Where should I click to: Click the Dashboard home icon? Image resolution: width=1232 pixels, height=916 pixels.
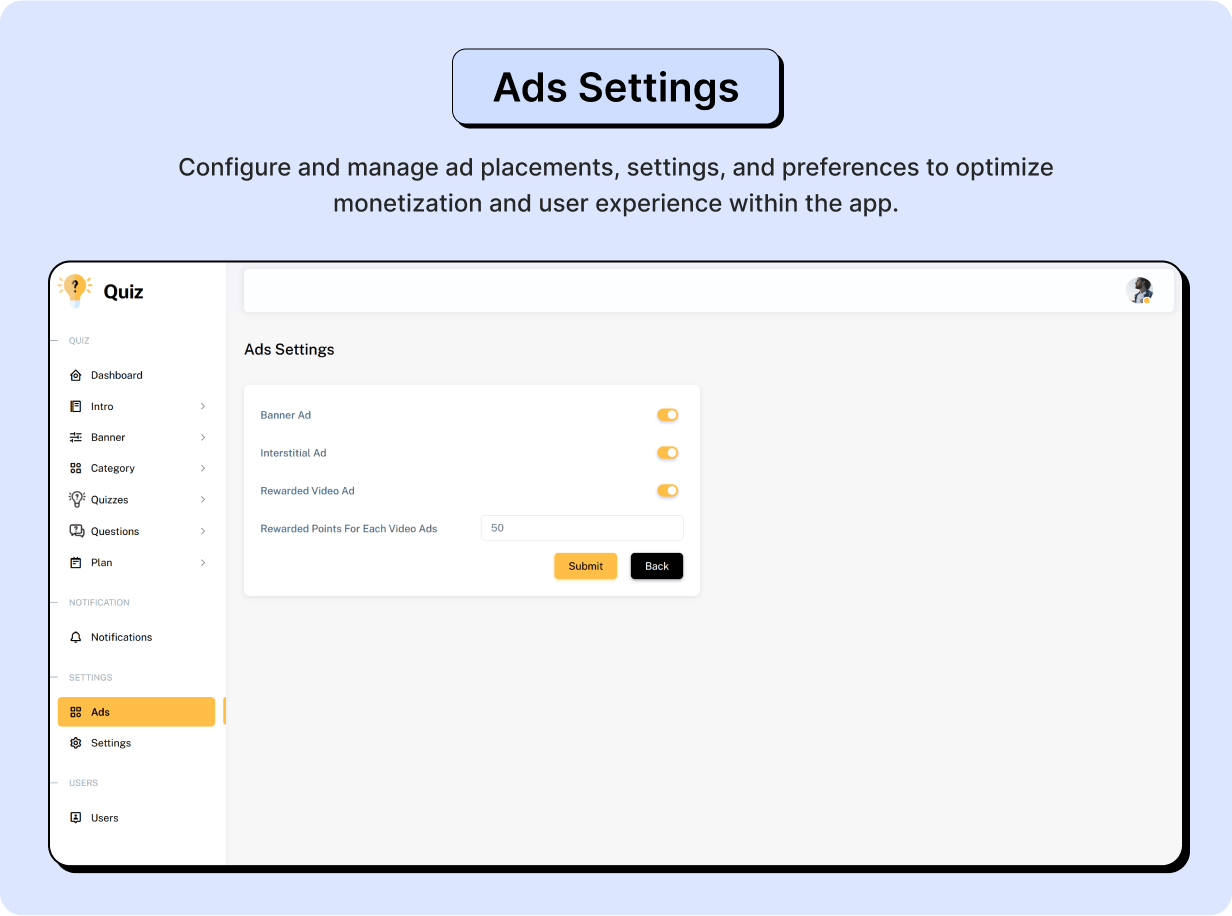76,375
